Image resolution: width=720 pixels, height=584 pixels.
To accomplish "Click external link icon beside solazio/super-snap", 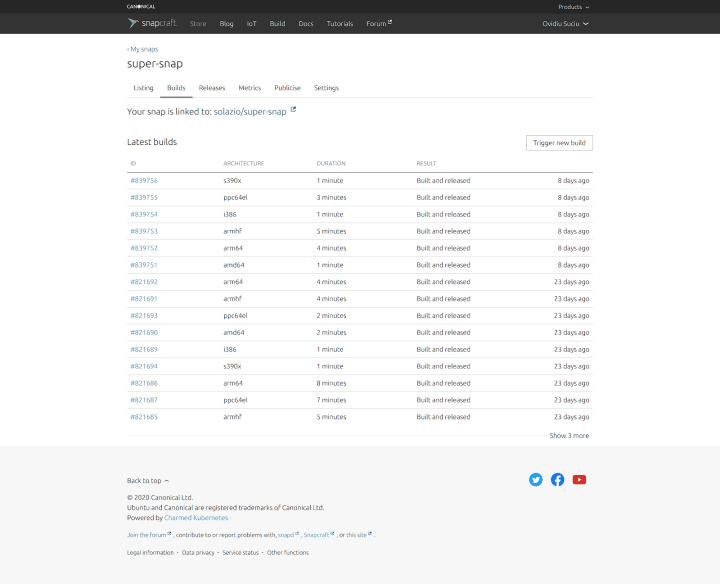I will click(293, 109).
